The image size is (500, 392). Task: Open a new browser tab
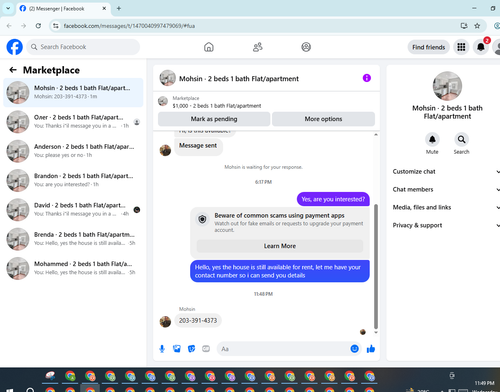(119, 8)
